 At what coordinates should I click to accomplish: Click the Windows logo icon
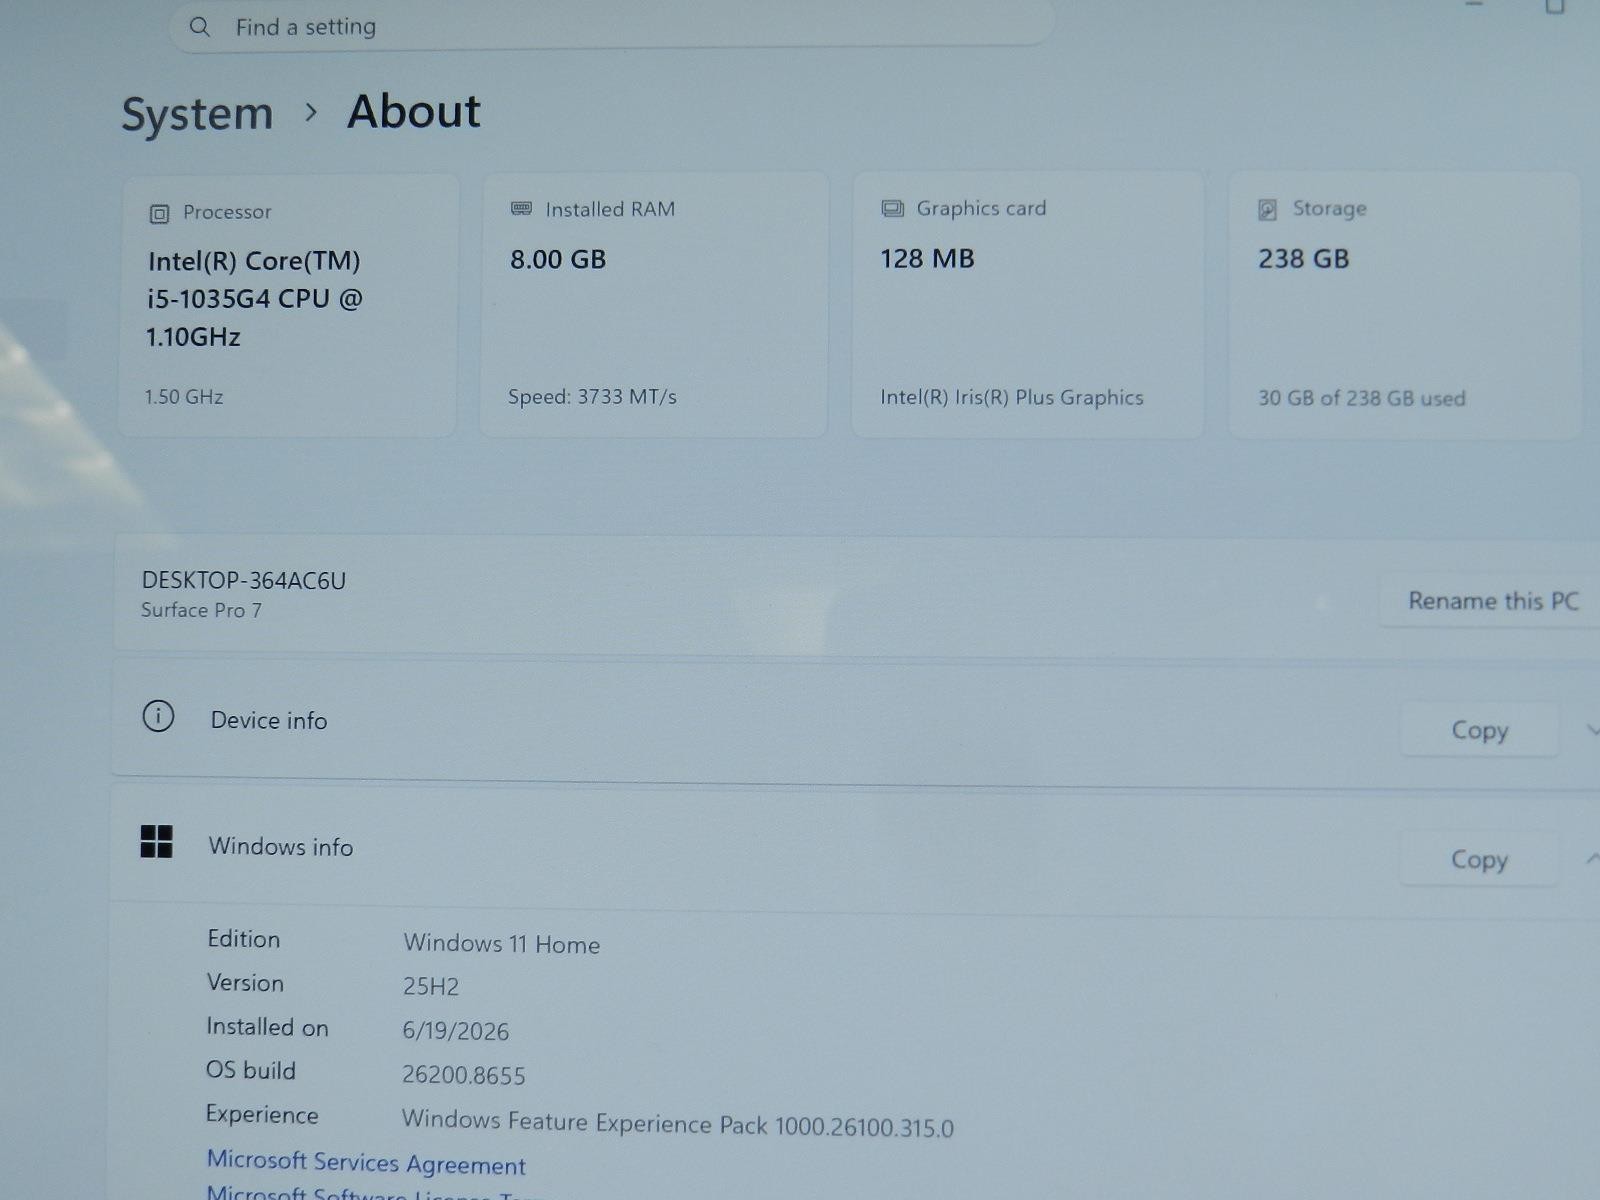click(x=156, y=842)
